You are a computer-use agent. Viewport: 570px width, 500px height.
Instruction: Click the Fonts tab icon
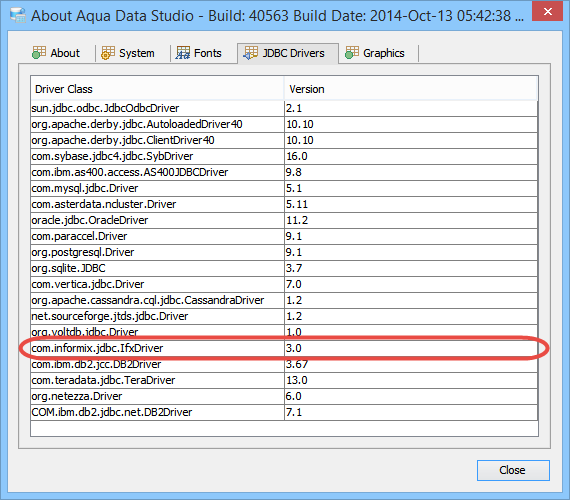coord(183,53)
